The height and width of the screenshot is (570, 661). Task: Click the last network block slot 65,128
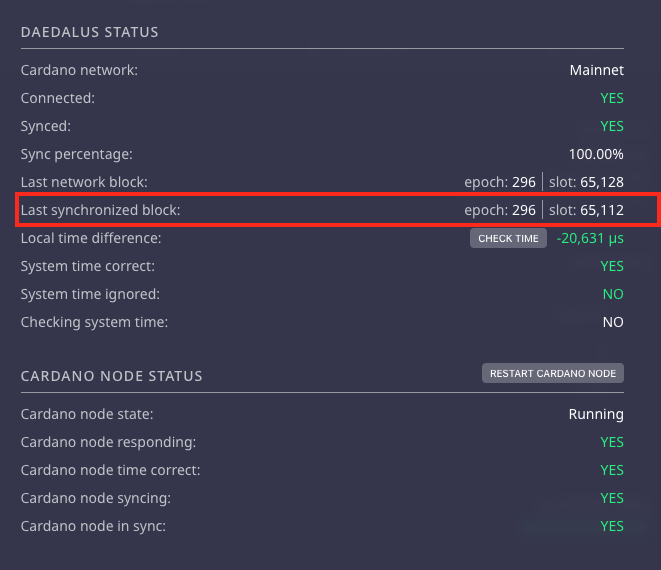(586, 182)
